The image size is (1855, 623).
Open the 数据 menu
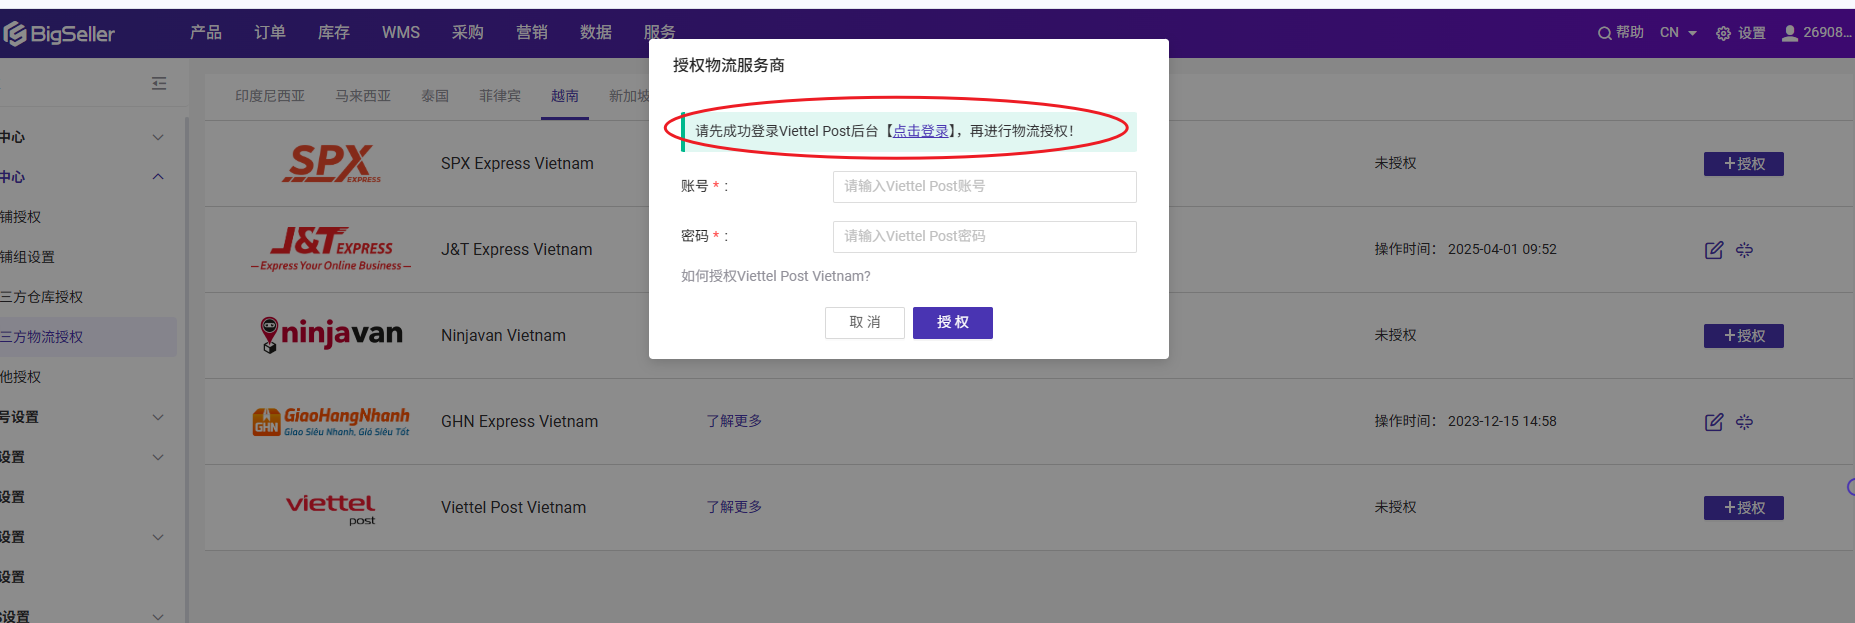[596, 33]
